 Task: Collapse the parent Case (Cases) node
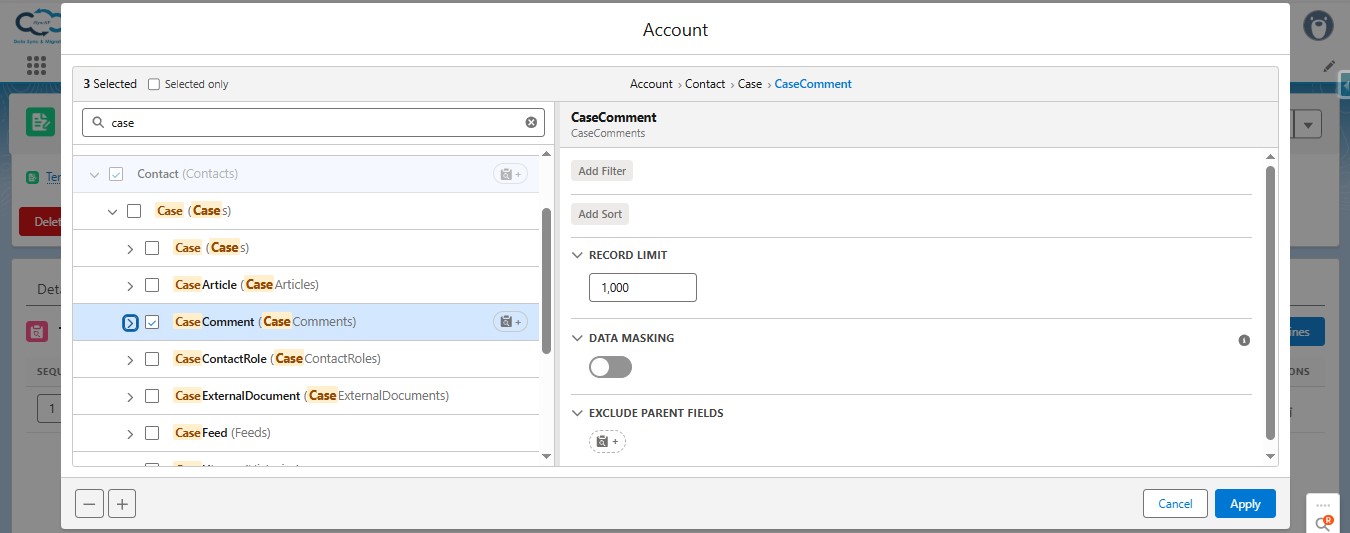click(x=112, y=211)
